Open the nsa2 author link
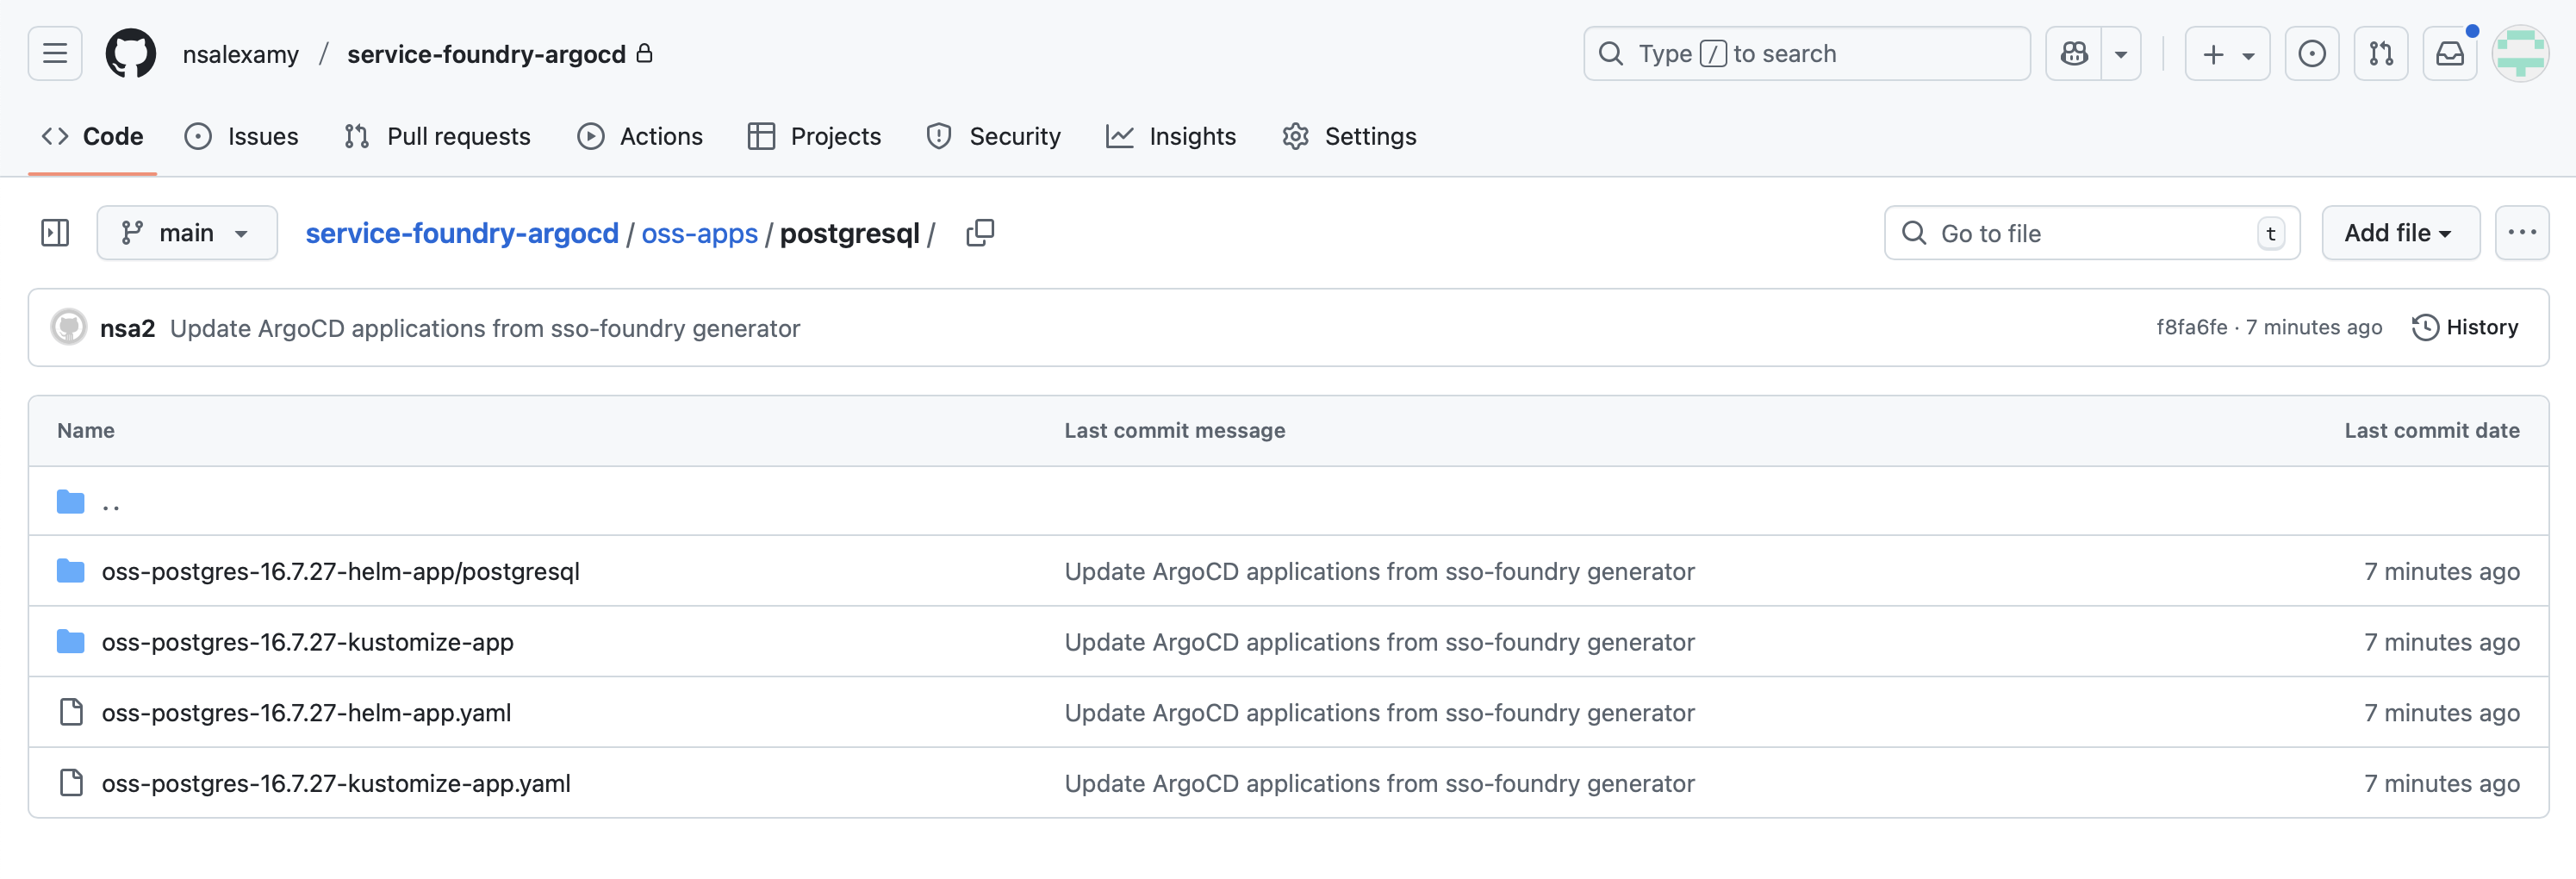The image size is (2576, 879). click(127, 328)
